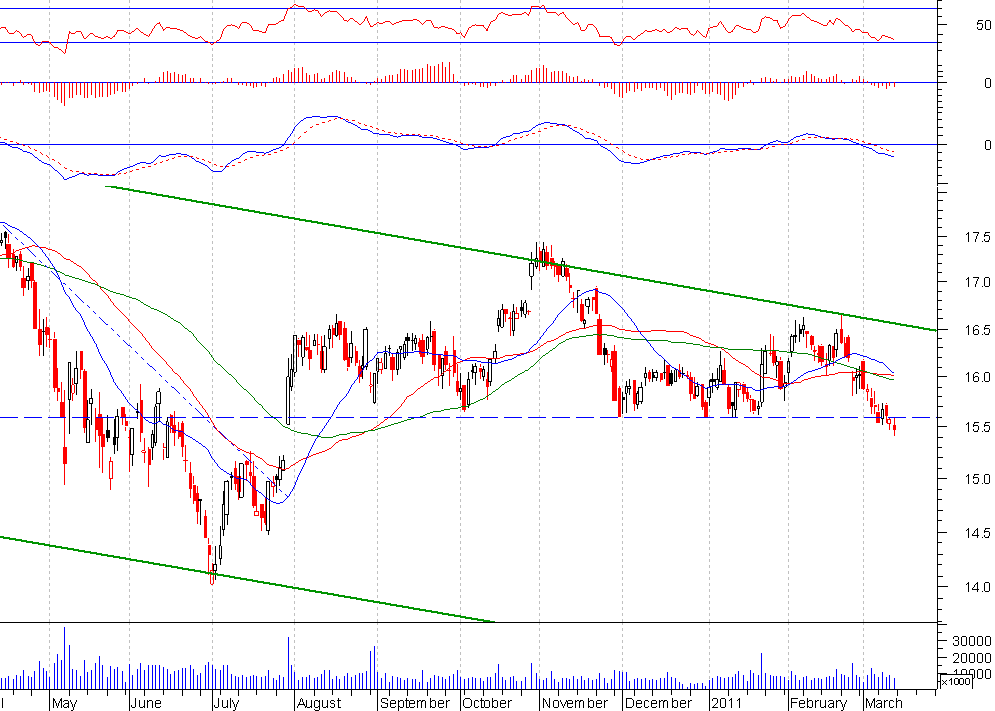Select the July month label
The height and width of the screenshot is (711, 995).
click(x=227, y=703)
